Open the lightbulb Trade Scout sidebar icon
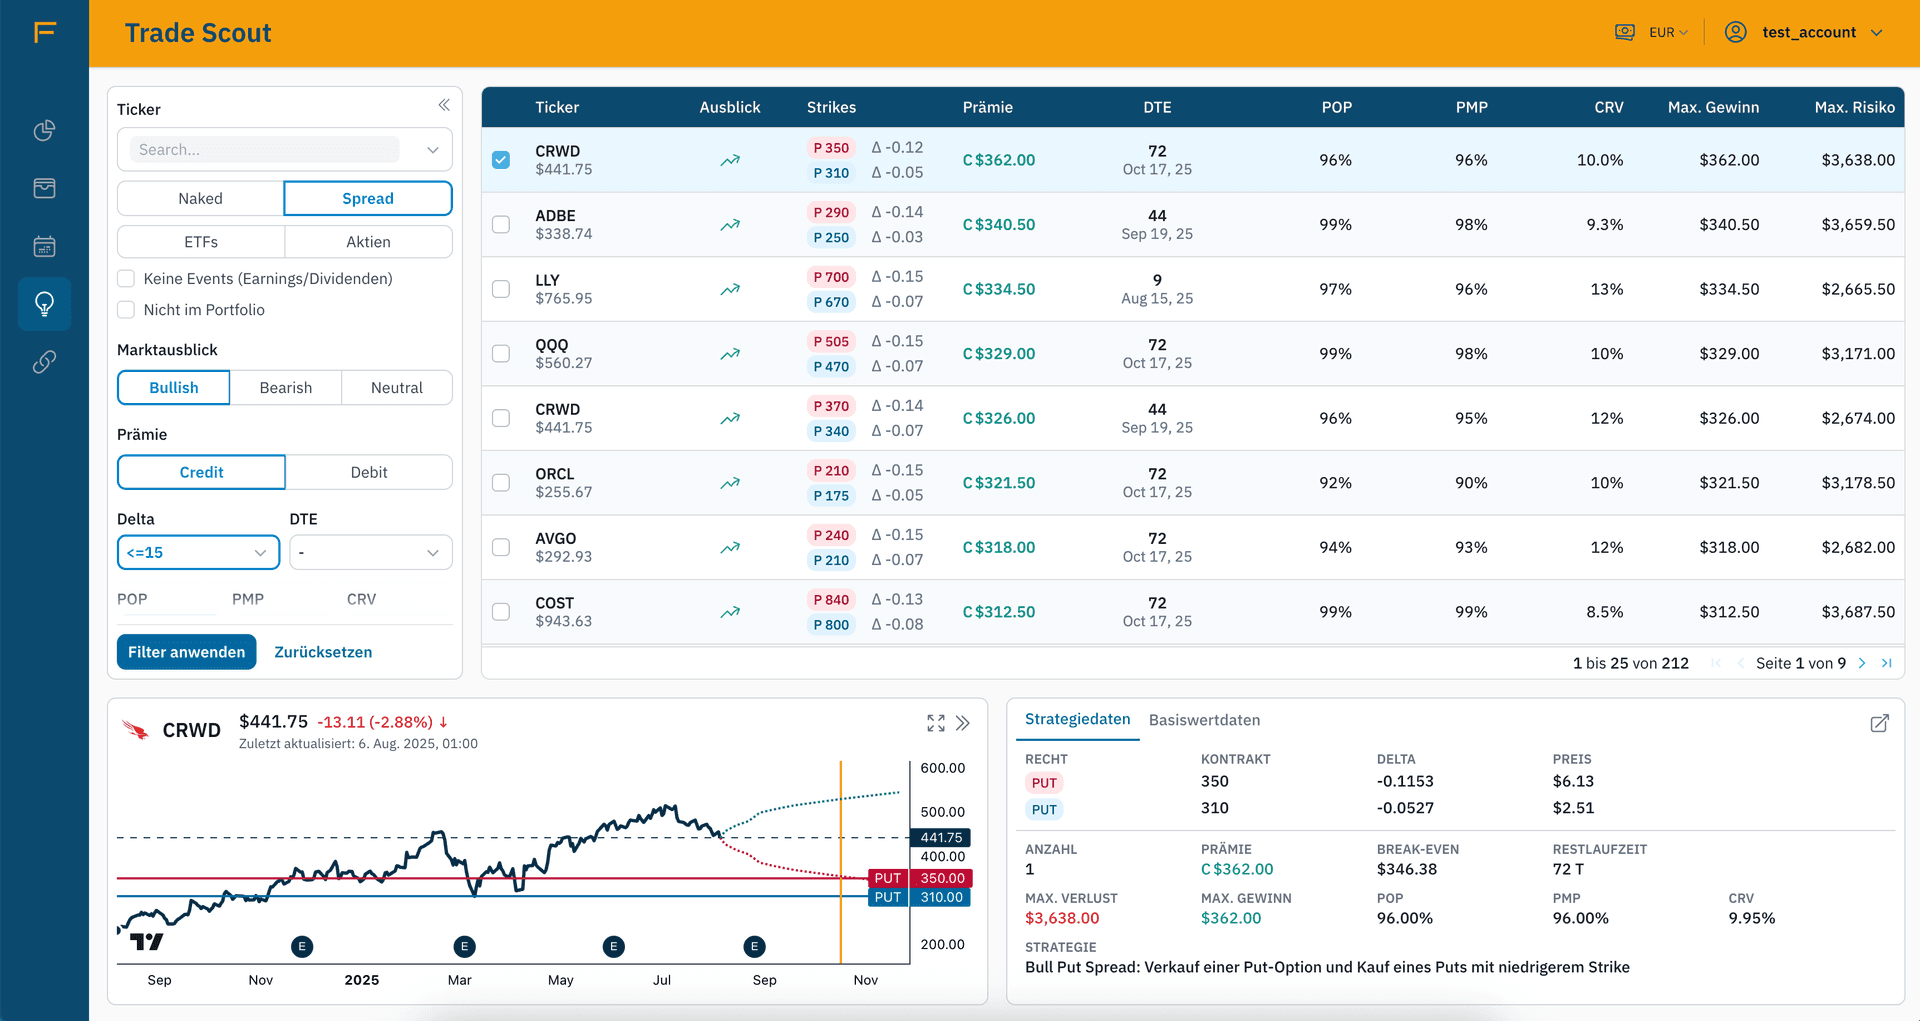 pos(44,304)
